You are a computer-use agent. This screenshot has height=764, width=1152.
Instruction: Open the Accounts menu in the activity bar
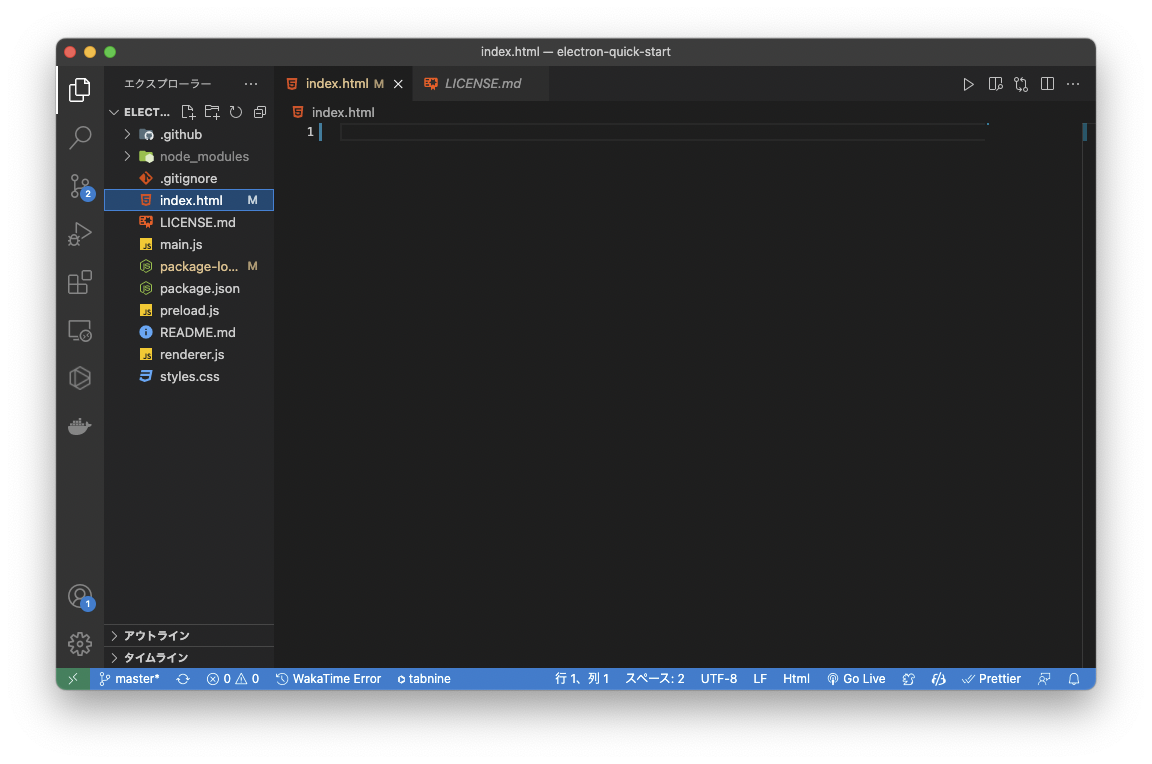point(79,597)
